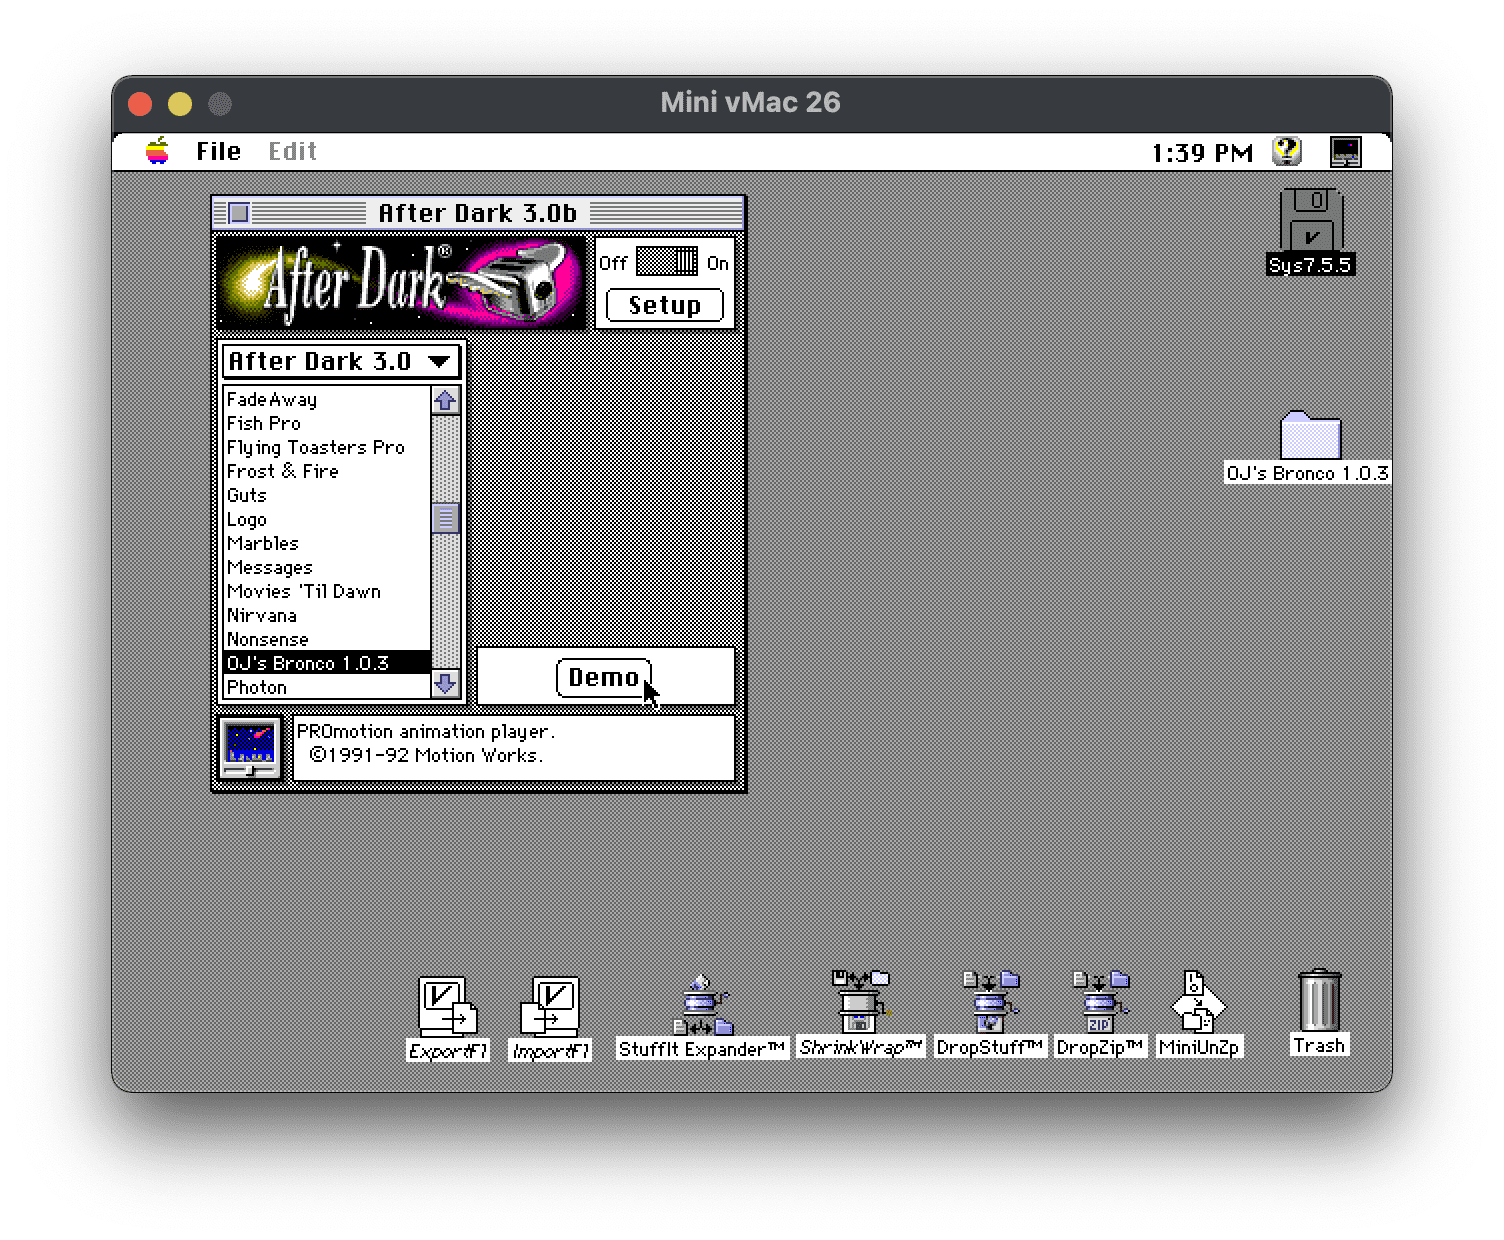This screenshot has width=1504, height=1240.
Task: Click the module preview thumbnail icon
Action: [x=250, y=747]
